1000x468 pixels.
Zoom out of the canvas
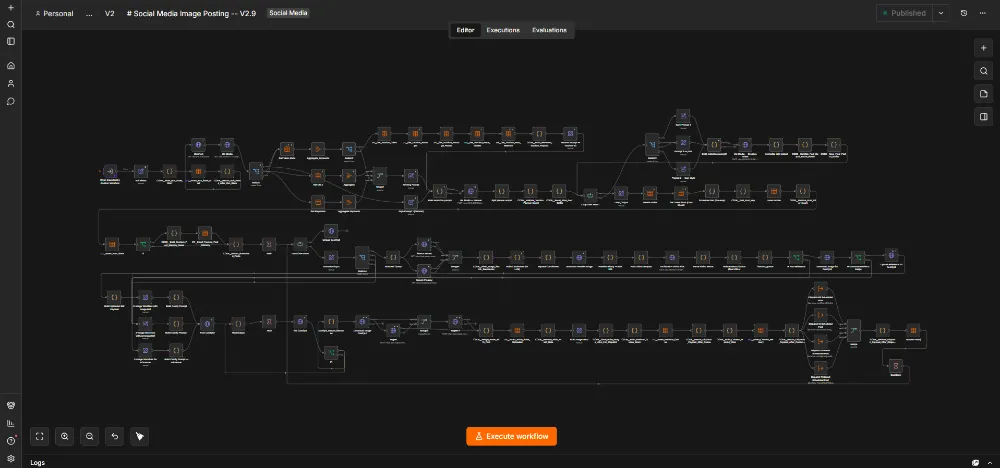point(90,436)
